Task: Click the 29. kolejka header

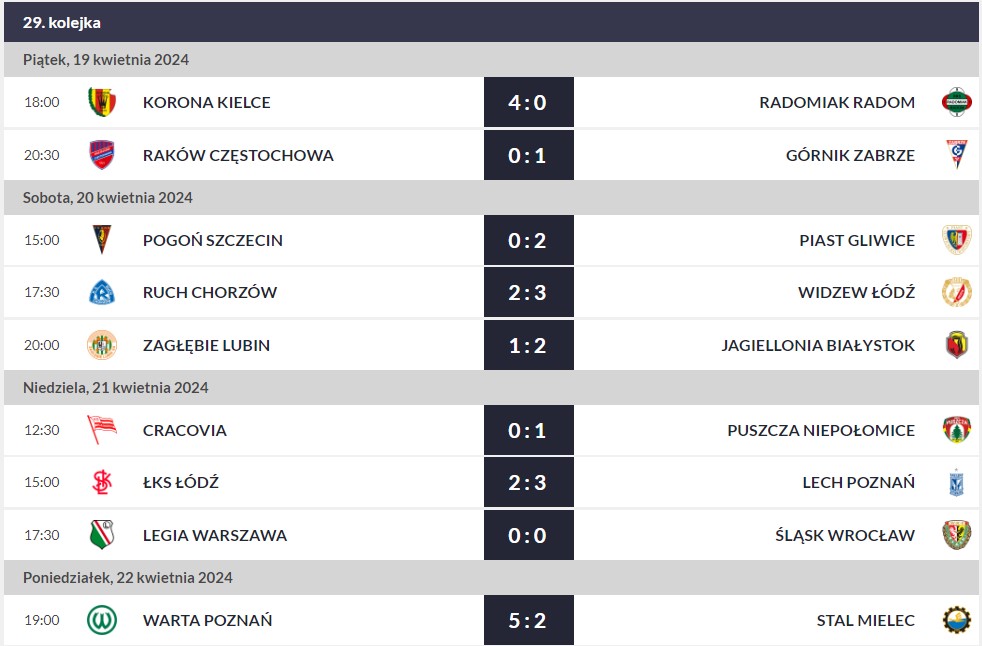Action: coord(62,22)
